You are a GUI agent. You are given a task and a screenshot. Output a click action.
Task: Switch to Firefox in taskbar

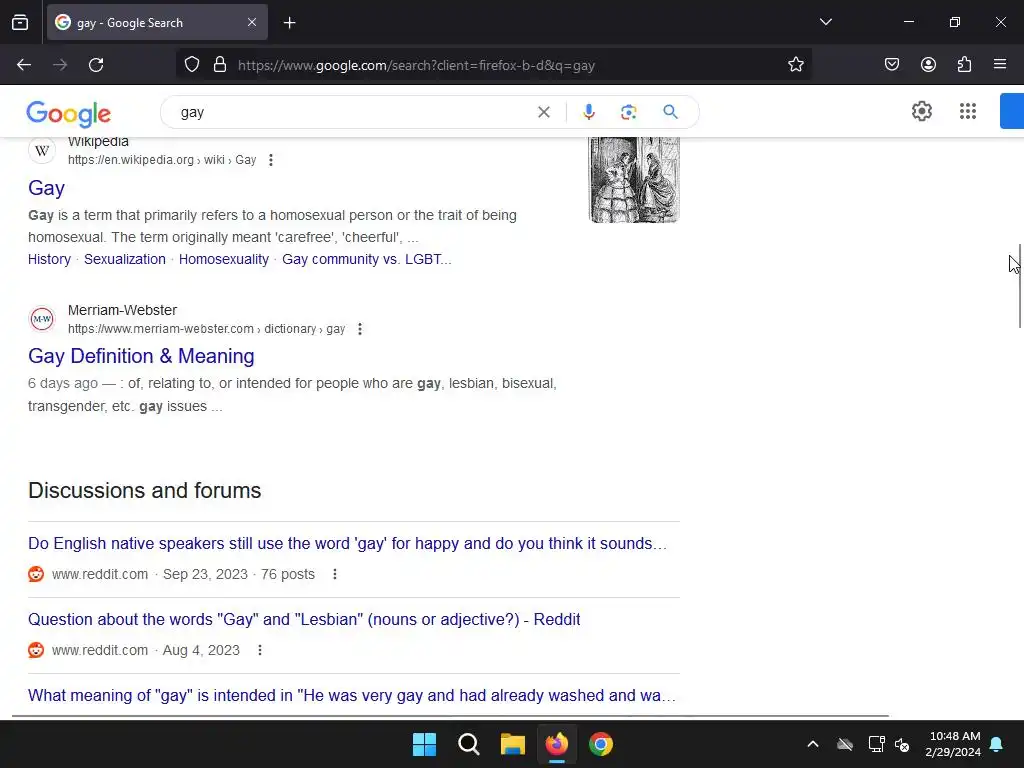pyautogui.click(x=556, y=744)
